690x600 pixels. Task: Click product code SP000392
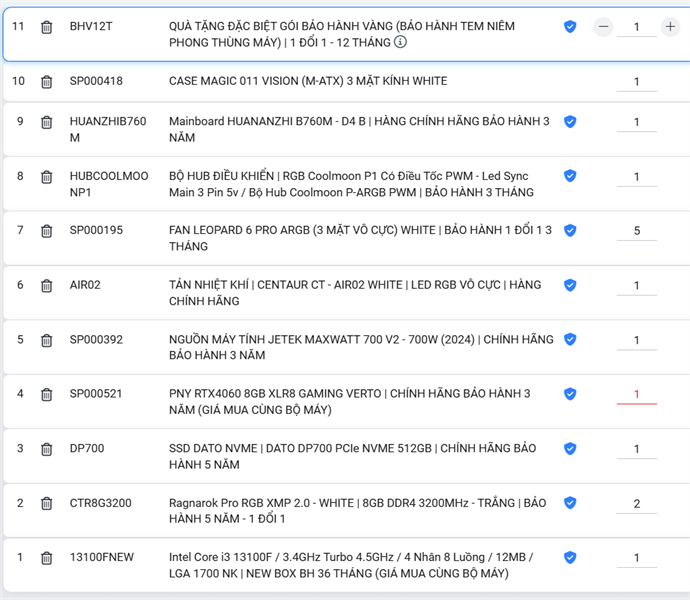96,340
